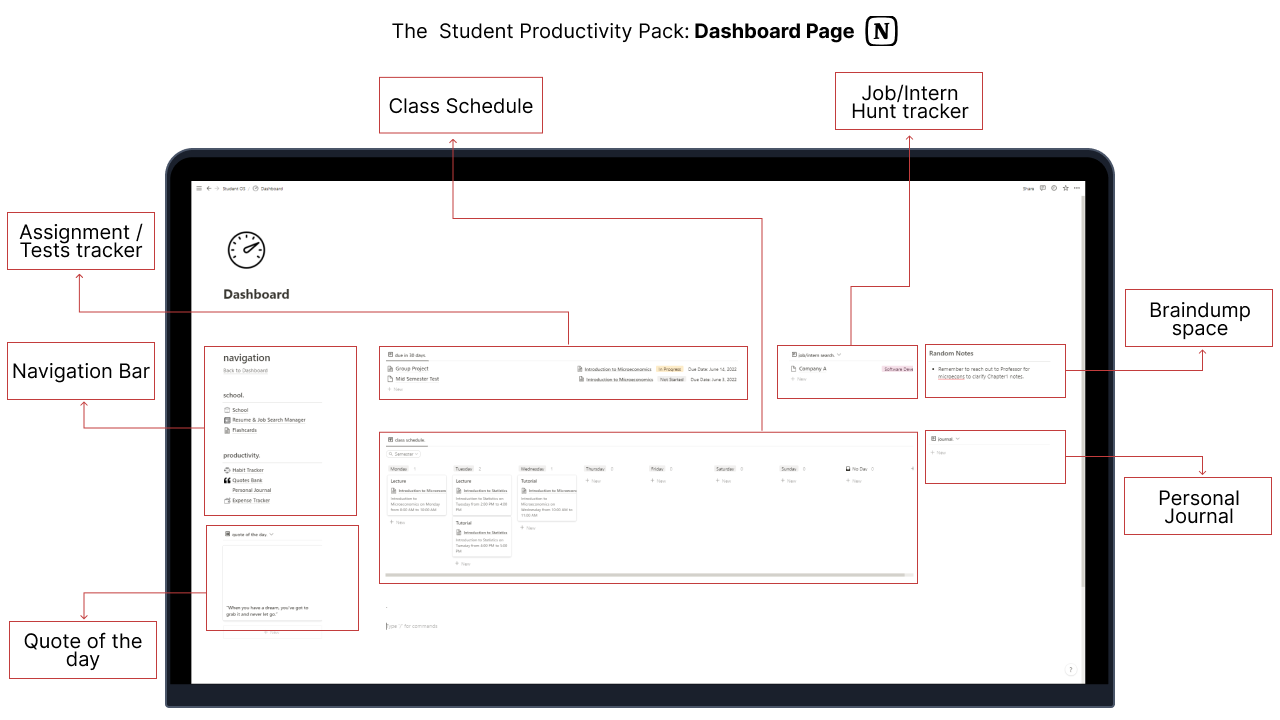Click the empty block reading Type / for commands

413,626
